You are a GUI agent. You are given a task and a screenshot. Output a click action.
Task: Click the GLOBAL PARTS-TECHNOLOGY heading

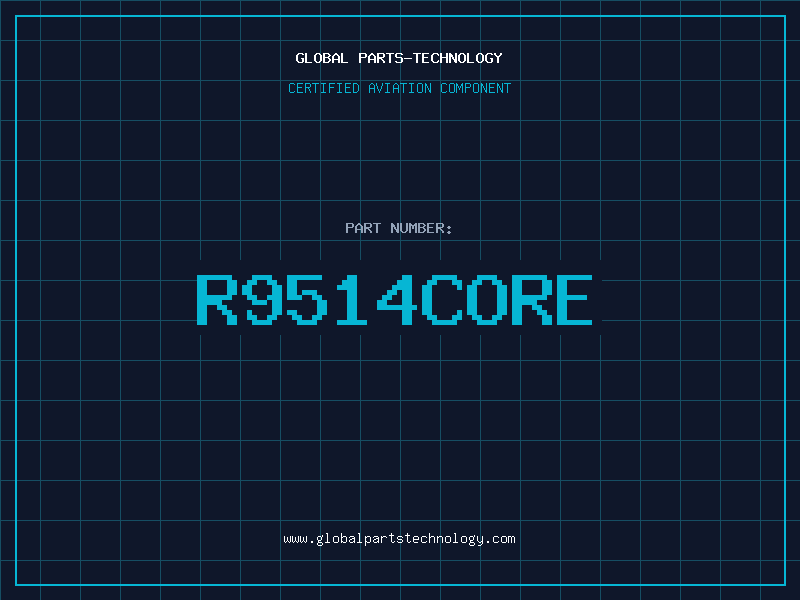click(x=399, y=58)
